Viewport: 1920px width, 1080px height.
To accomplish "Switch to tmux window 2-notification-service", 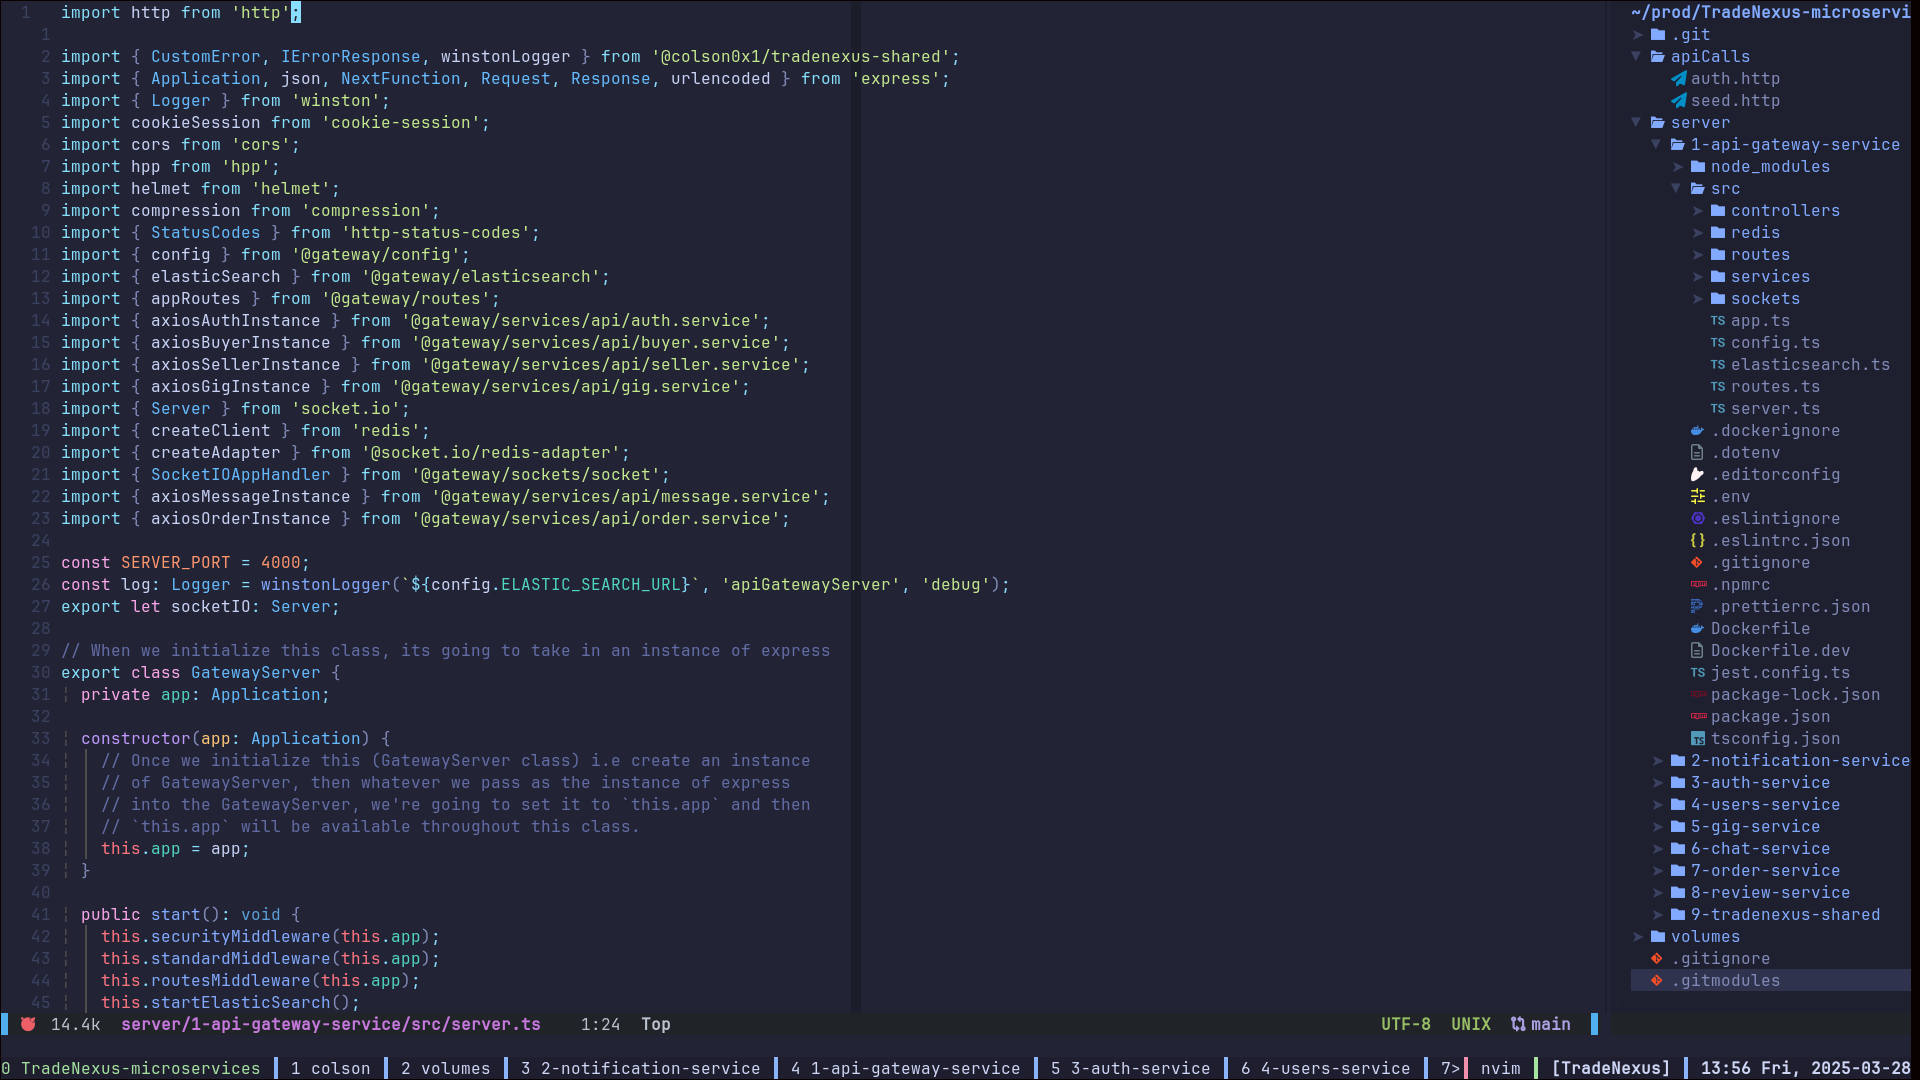I will [x=640, y=1068].
